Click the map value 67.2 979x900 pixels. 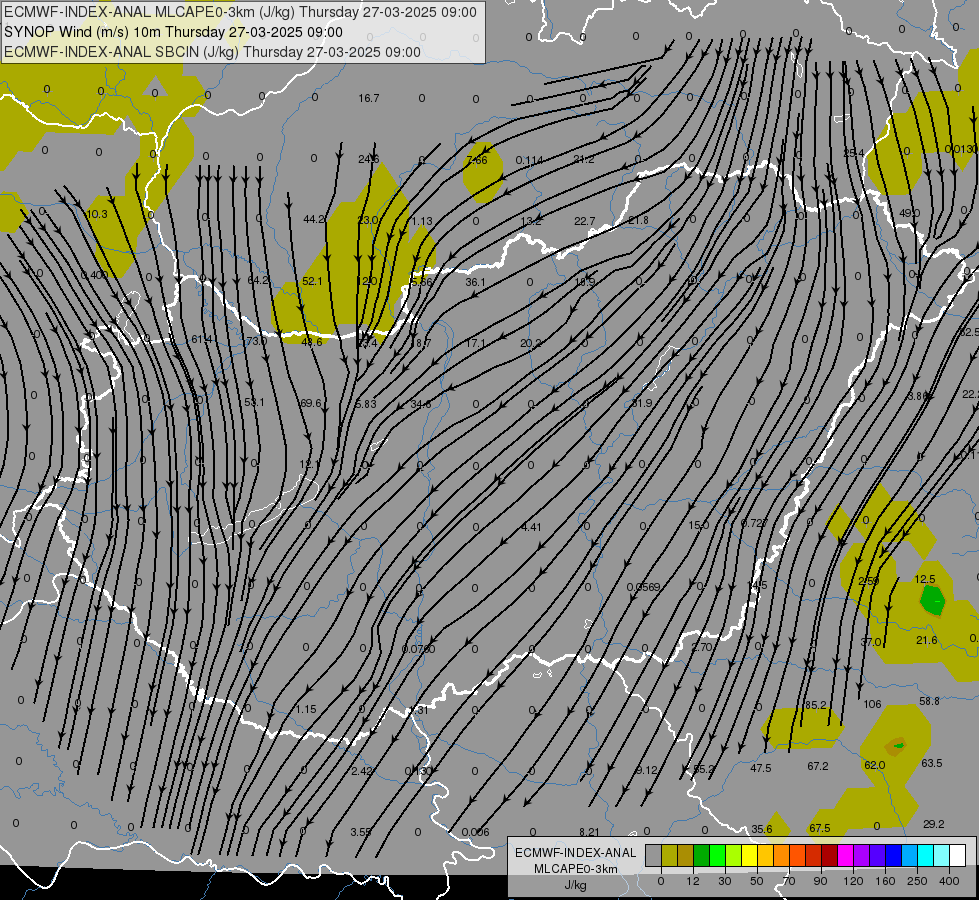pos(818,766)
